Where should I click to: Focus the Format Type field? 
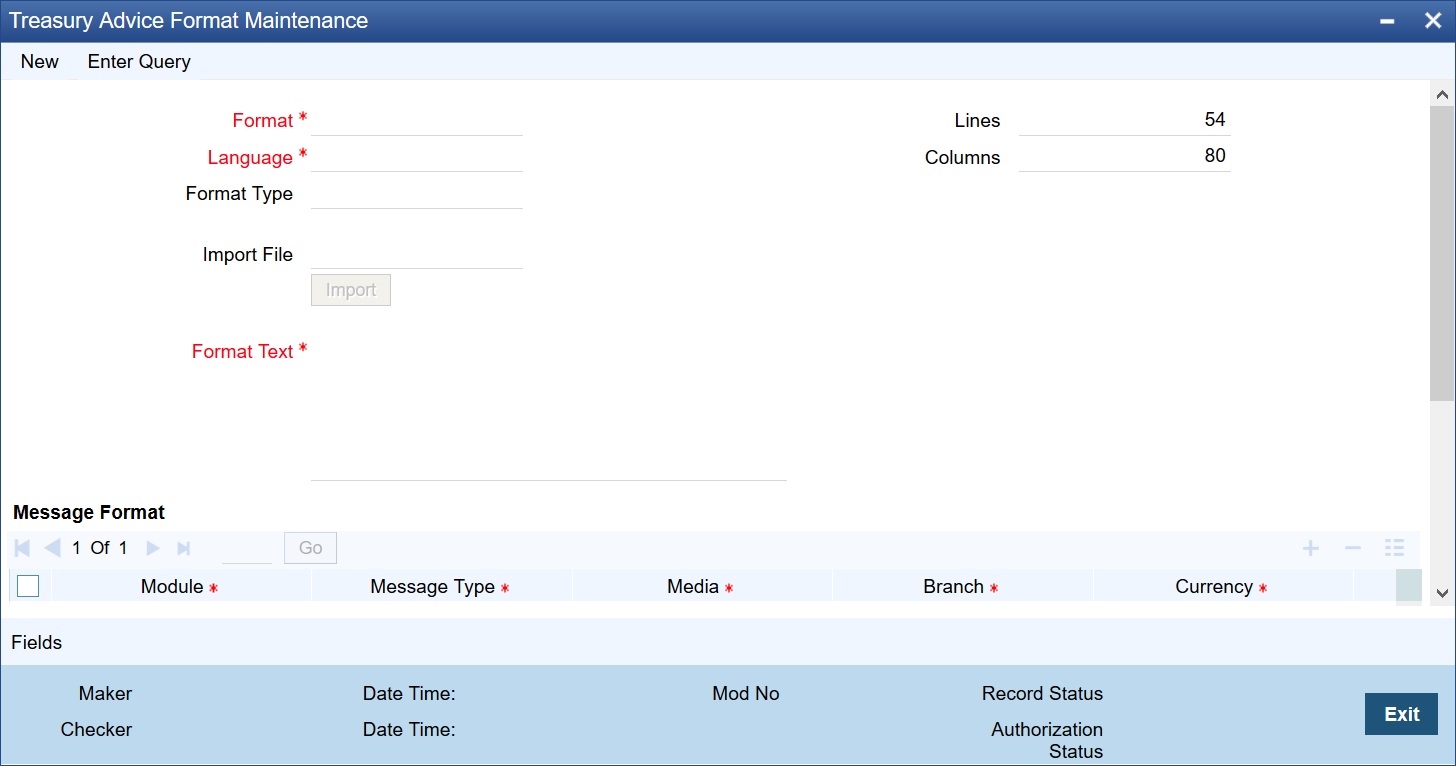pyautogui.click(x=417, y=194)
